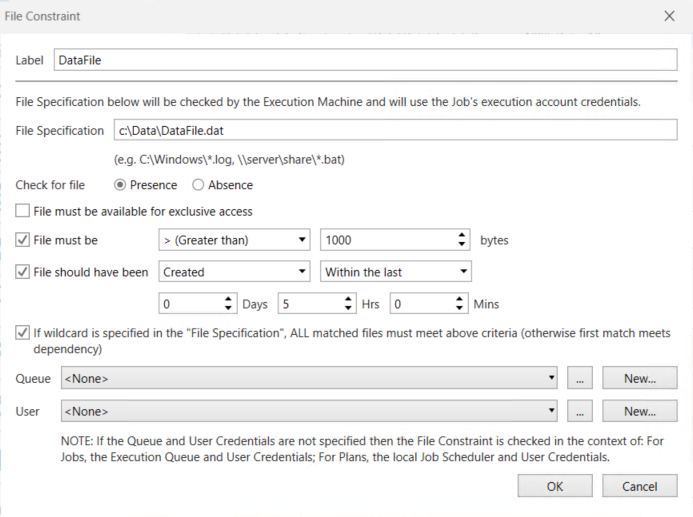Select the Presence radio button

121,185
